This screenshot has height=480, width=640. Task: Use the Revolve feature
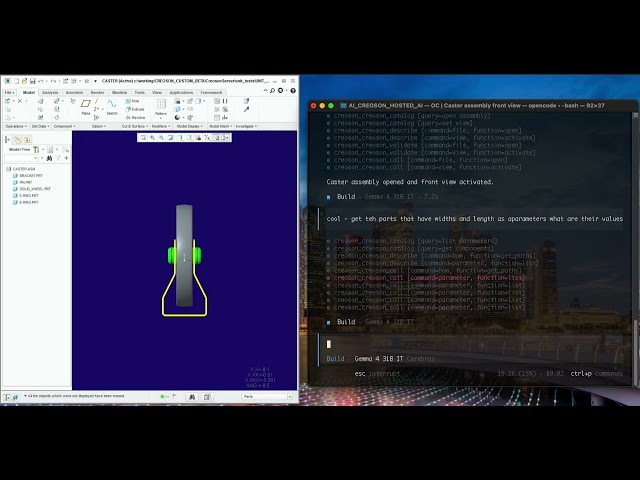135,117
